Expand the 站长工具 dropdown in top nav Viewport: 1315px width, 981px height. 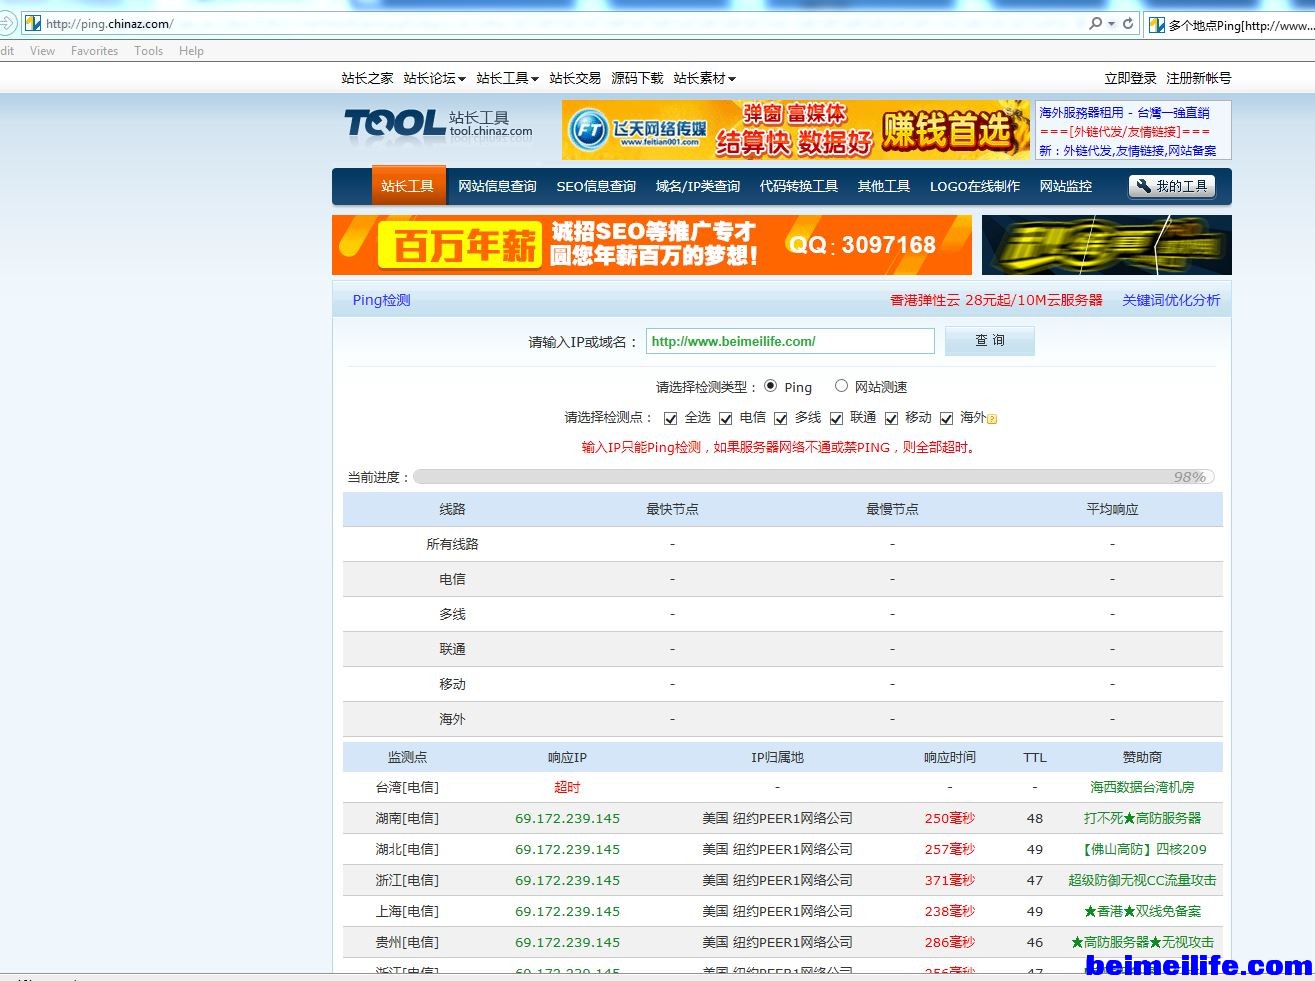pyautogui.click(x=507, y=78)
